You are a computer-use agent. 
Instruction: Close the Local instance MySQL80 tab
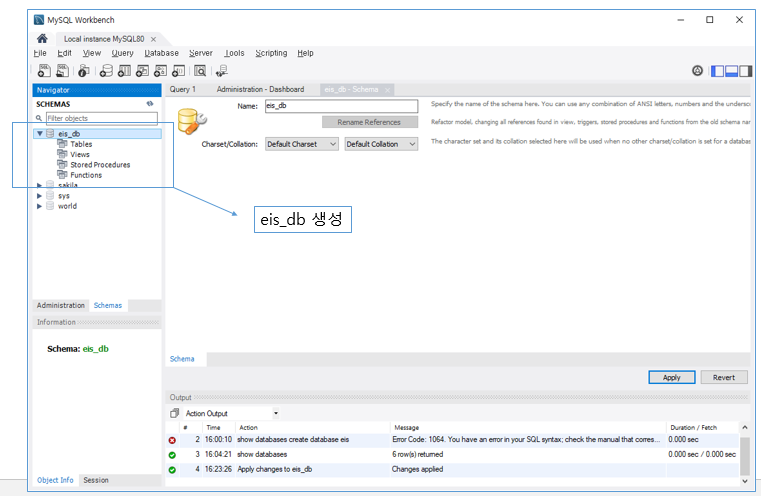click(x=153, y=39)
